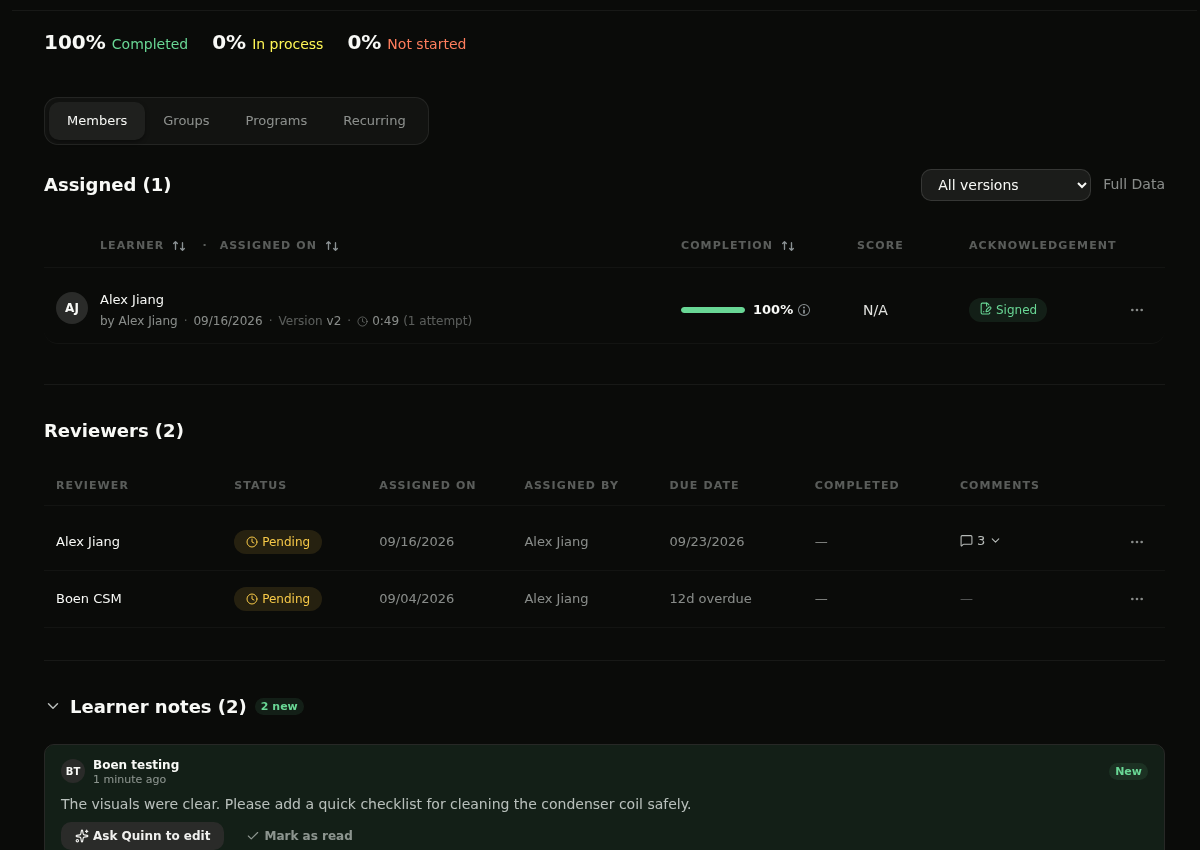Click the AJ avatar for Alex Jiang

pos(72,308)
